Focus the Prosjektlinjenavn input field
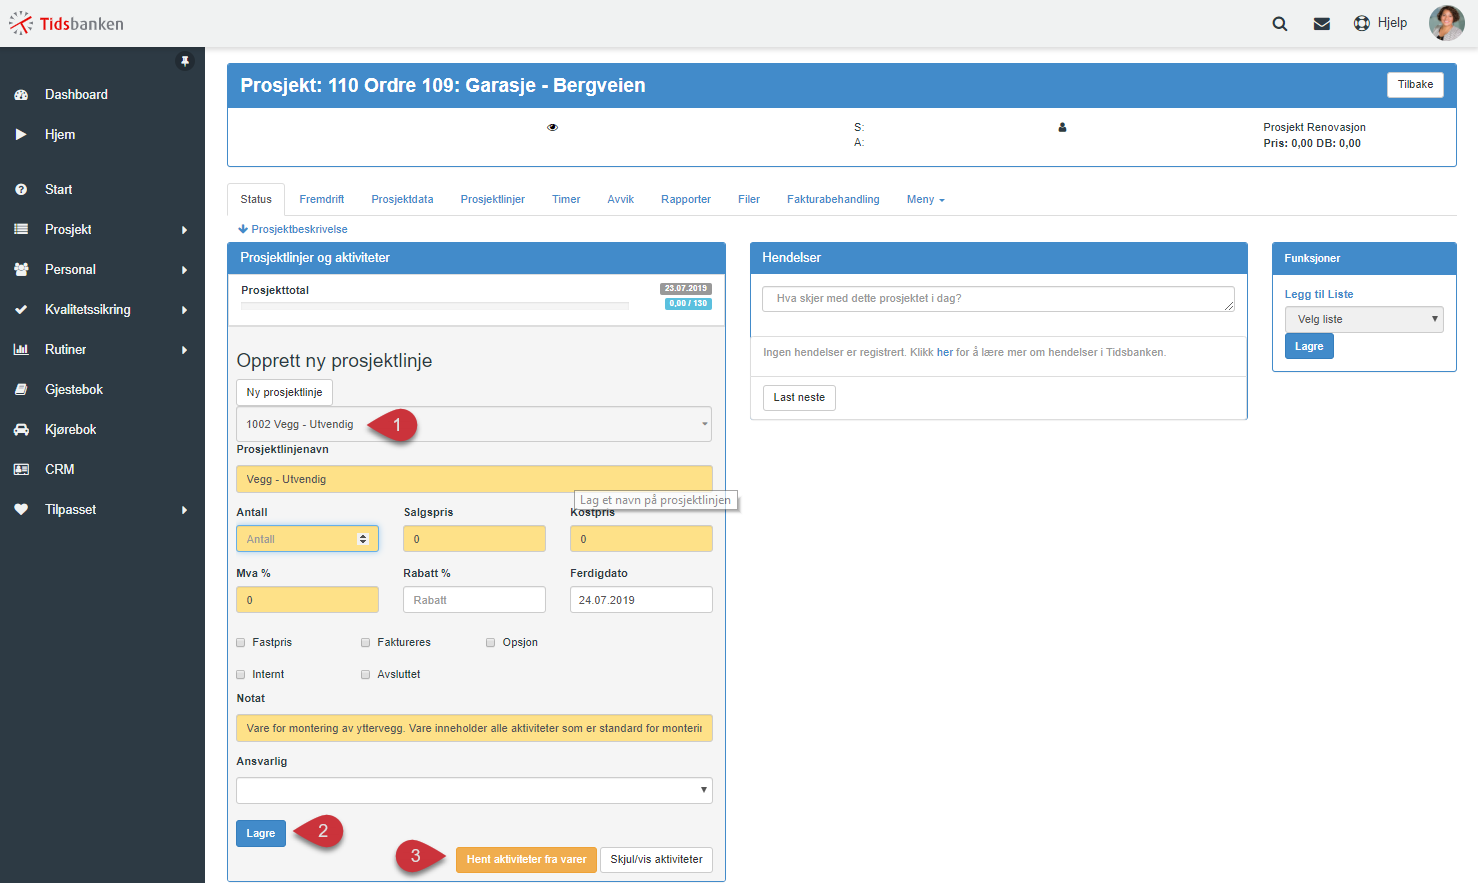Image resolution: width=1478 pixels, height=883 pixels. click(x=474, y=479)
